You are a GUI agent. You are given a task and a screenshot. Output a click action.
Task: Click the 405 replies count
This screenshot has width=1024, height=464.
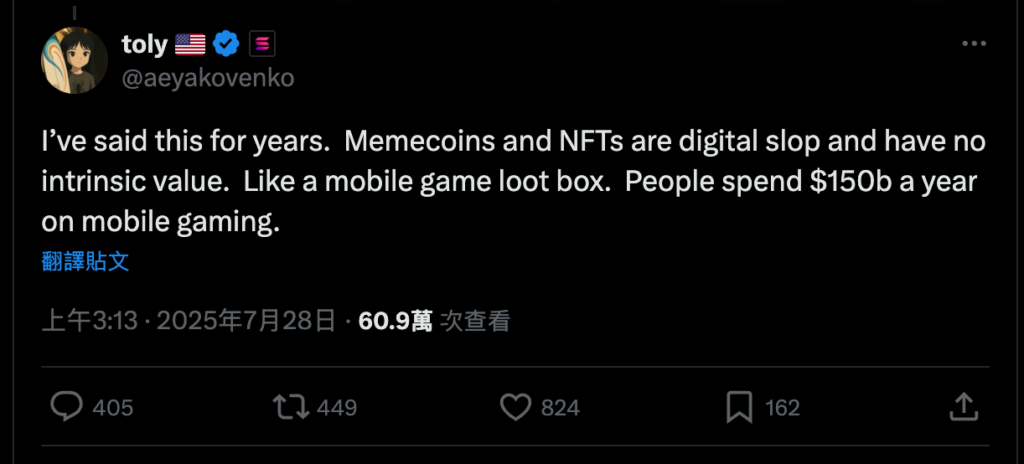point(113,408)
